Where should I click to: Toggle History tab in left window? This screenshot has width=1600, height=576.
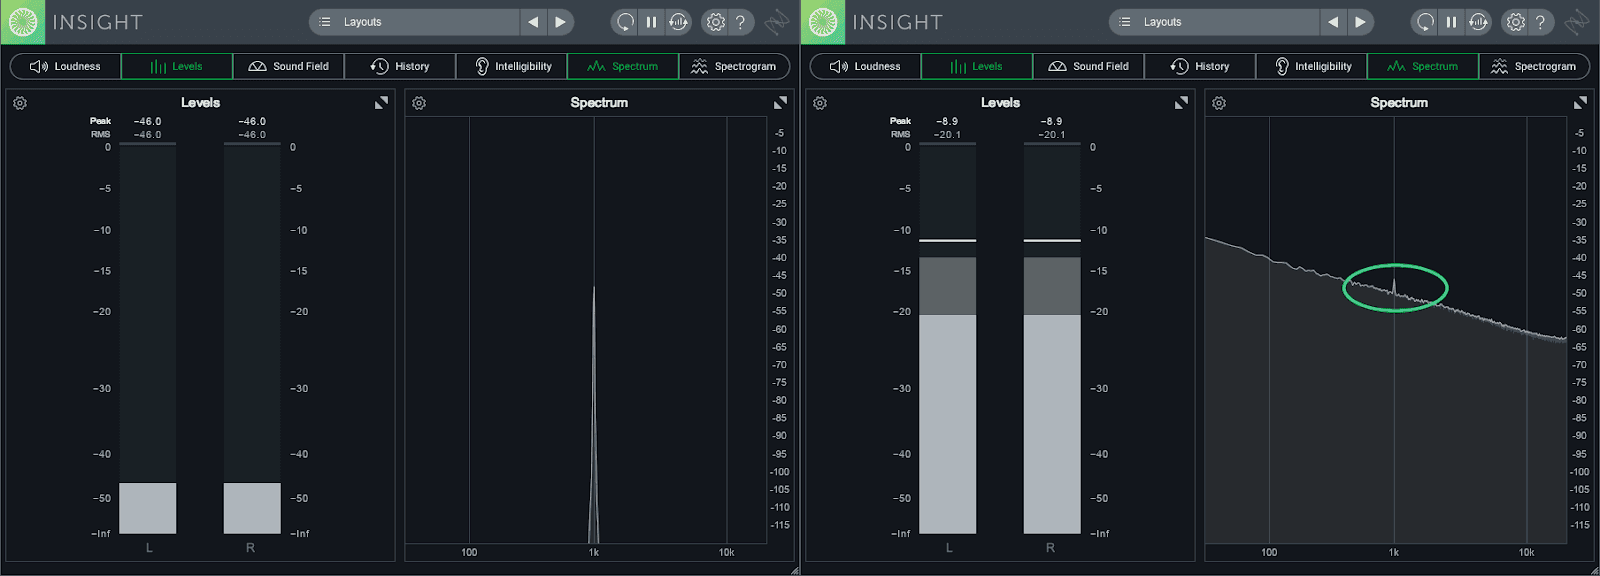400,66
